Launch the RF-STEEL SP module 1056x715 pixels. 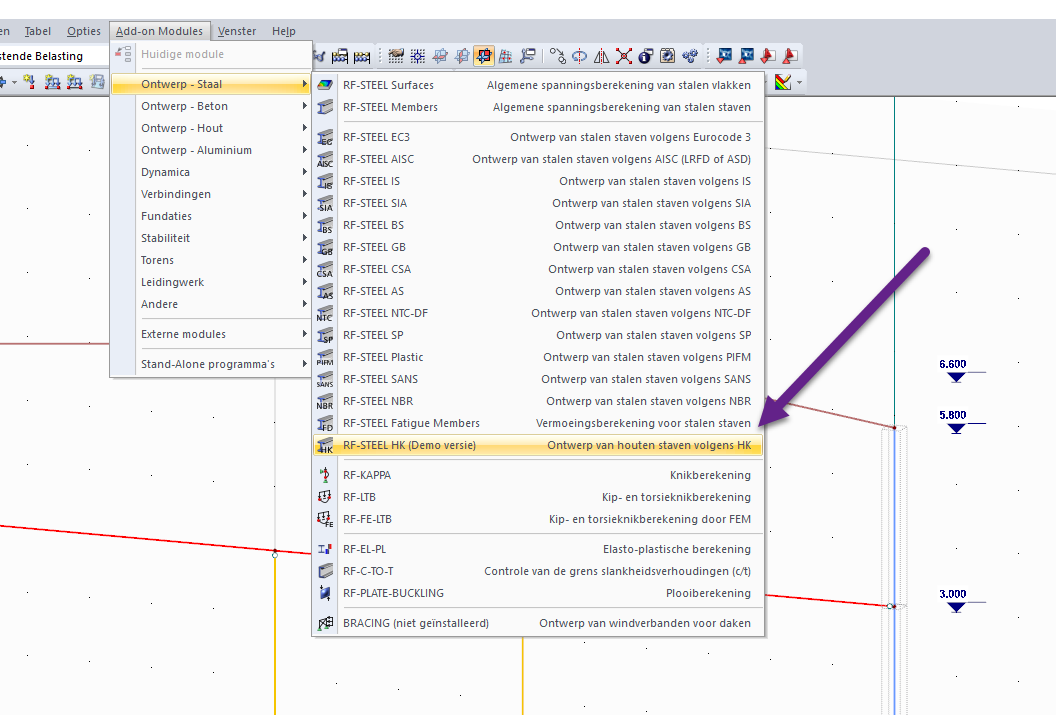538,335
